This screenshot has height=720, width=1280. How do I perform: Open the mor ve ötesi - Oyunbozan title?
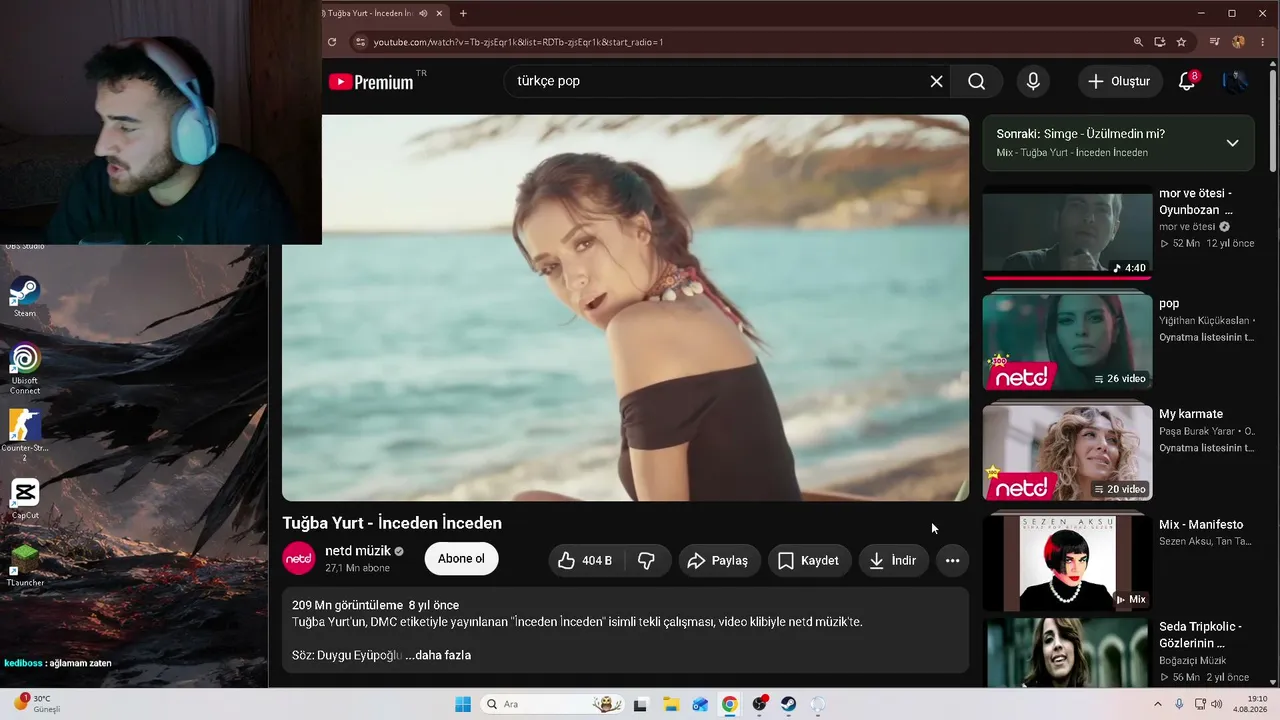pyautogui.click(x=1195, y=201)
